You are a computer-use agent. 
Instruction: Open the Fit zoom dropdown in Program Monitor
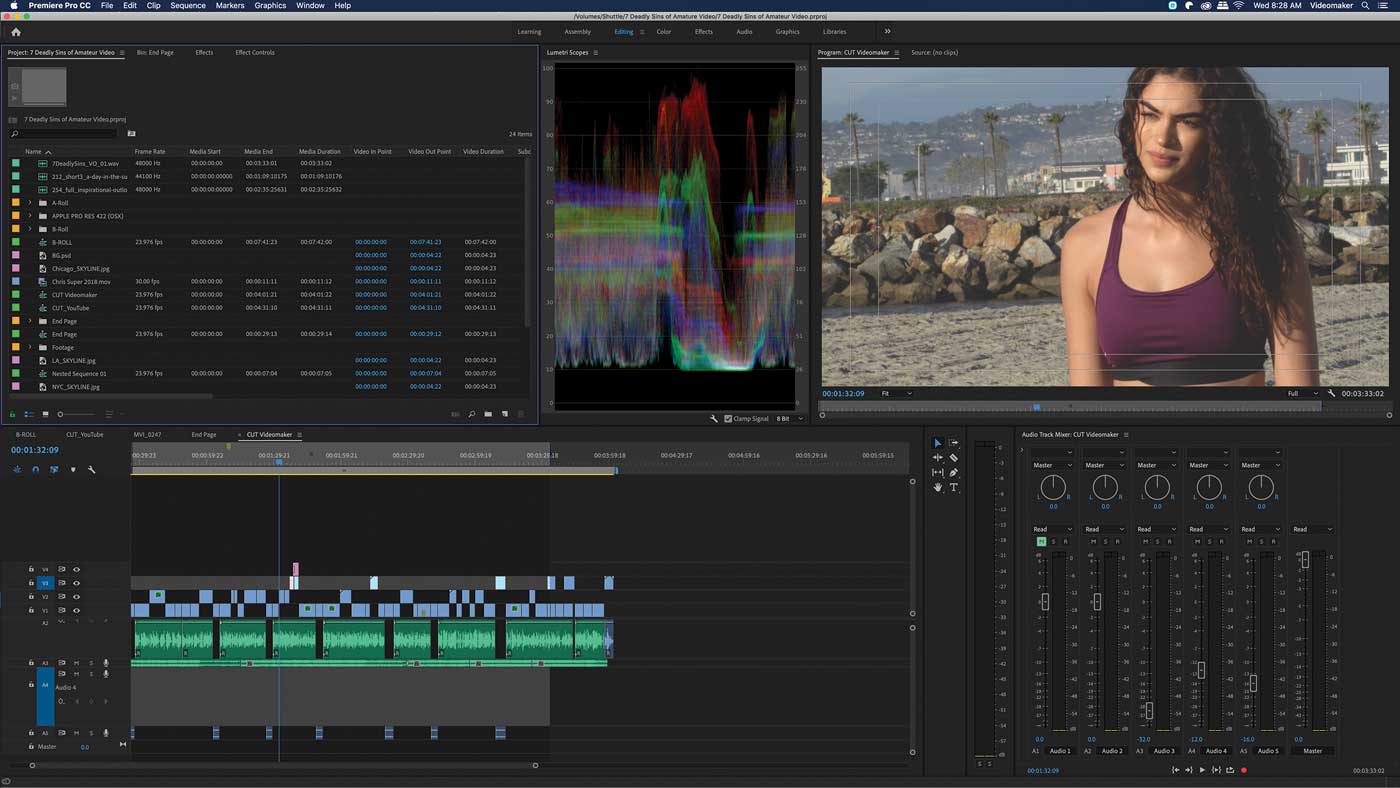pyautogui.click(x=895, y=393)
